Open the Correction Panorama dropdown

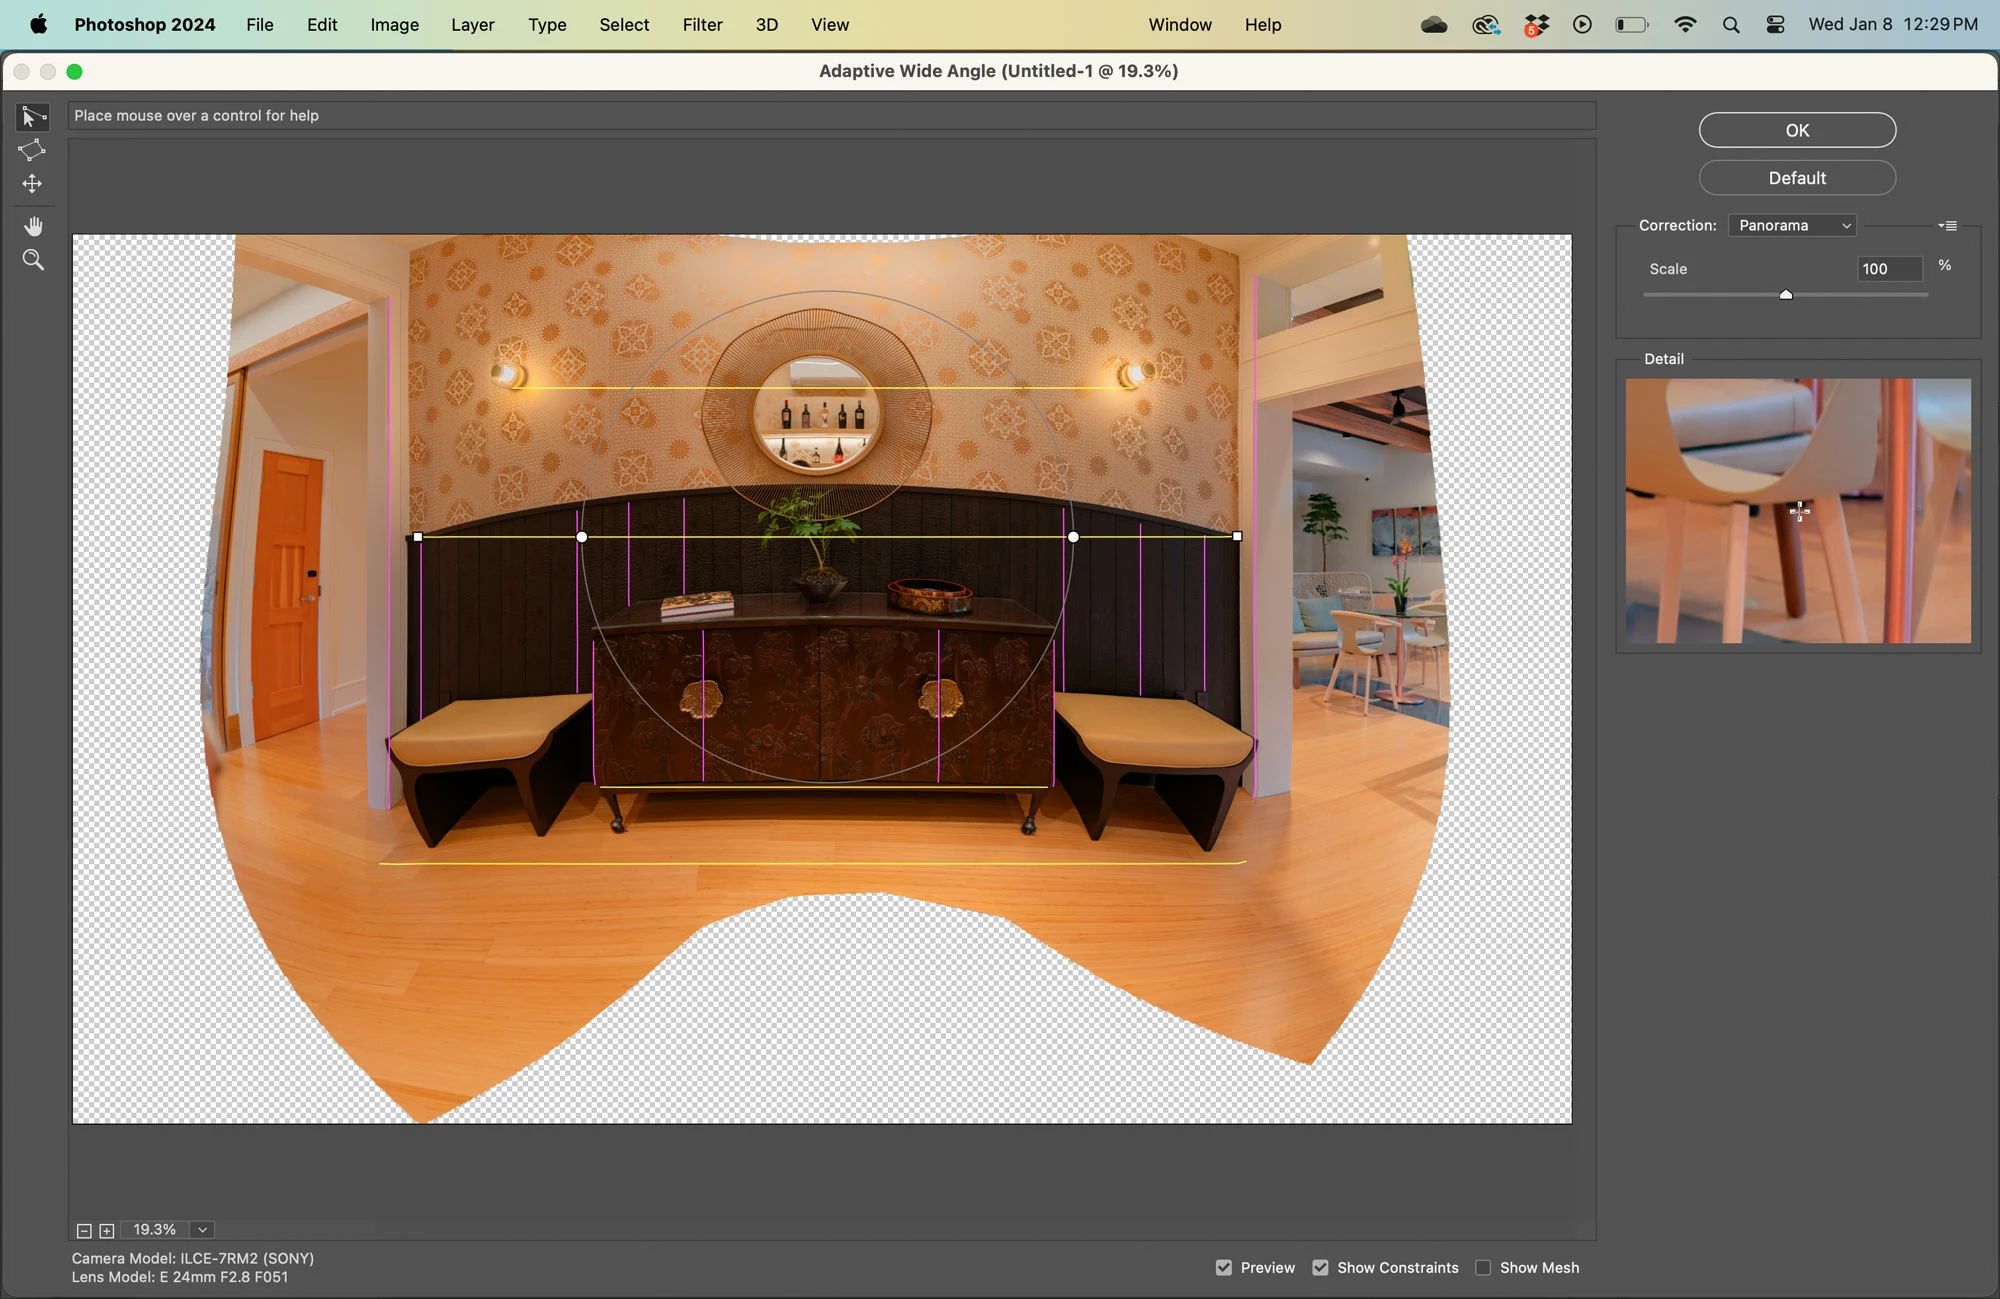(1792, 226)
